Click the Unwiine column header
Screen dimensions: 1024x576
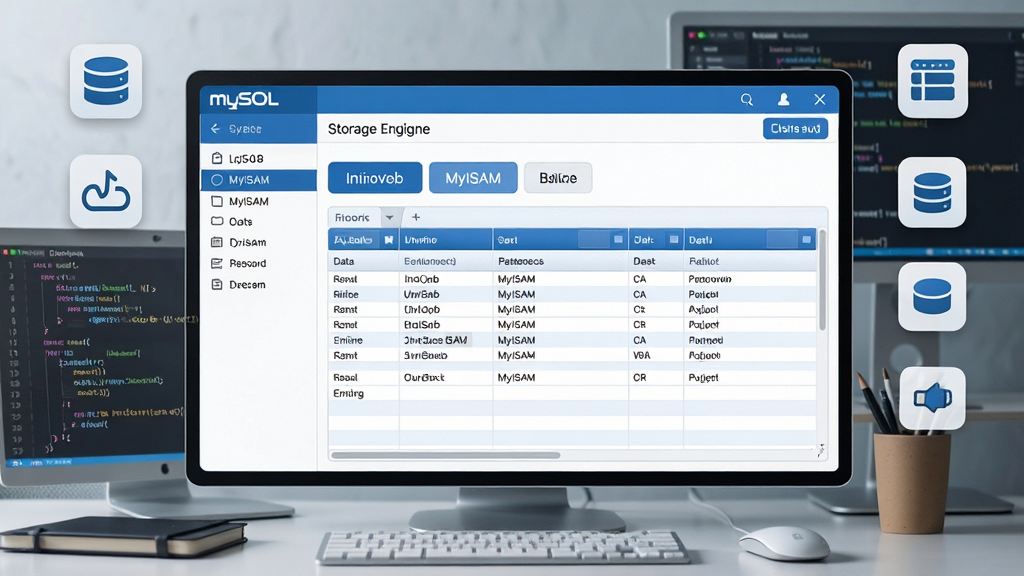[x=445, y=240]
